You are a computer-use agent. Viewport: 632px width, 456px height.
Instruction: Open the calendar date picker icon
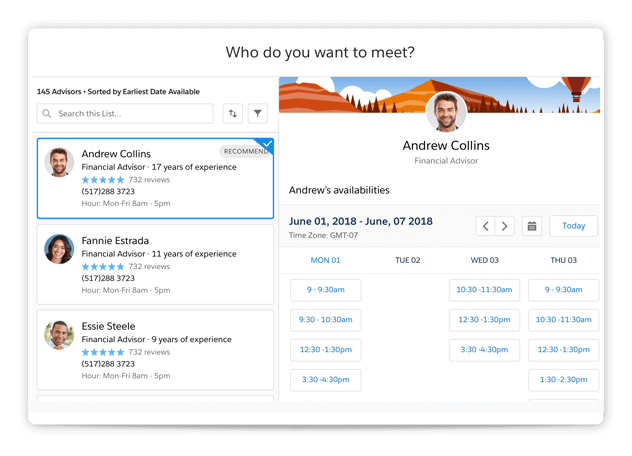point(532,226)
